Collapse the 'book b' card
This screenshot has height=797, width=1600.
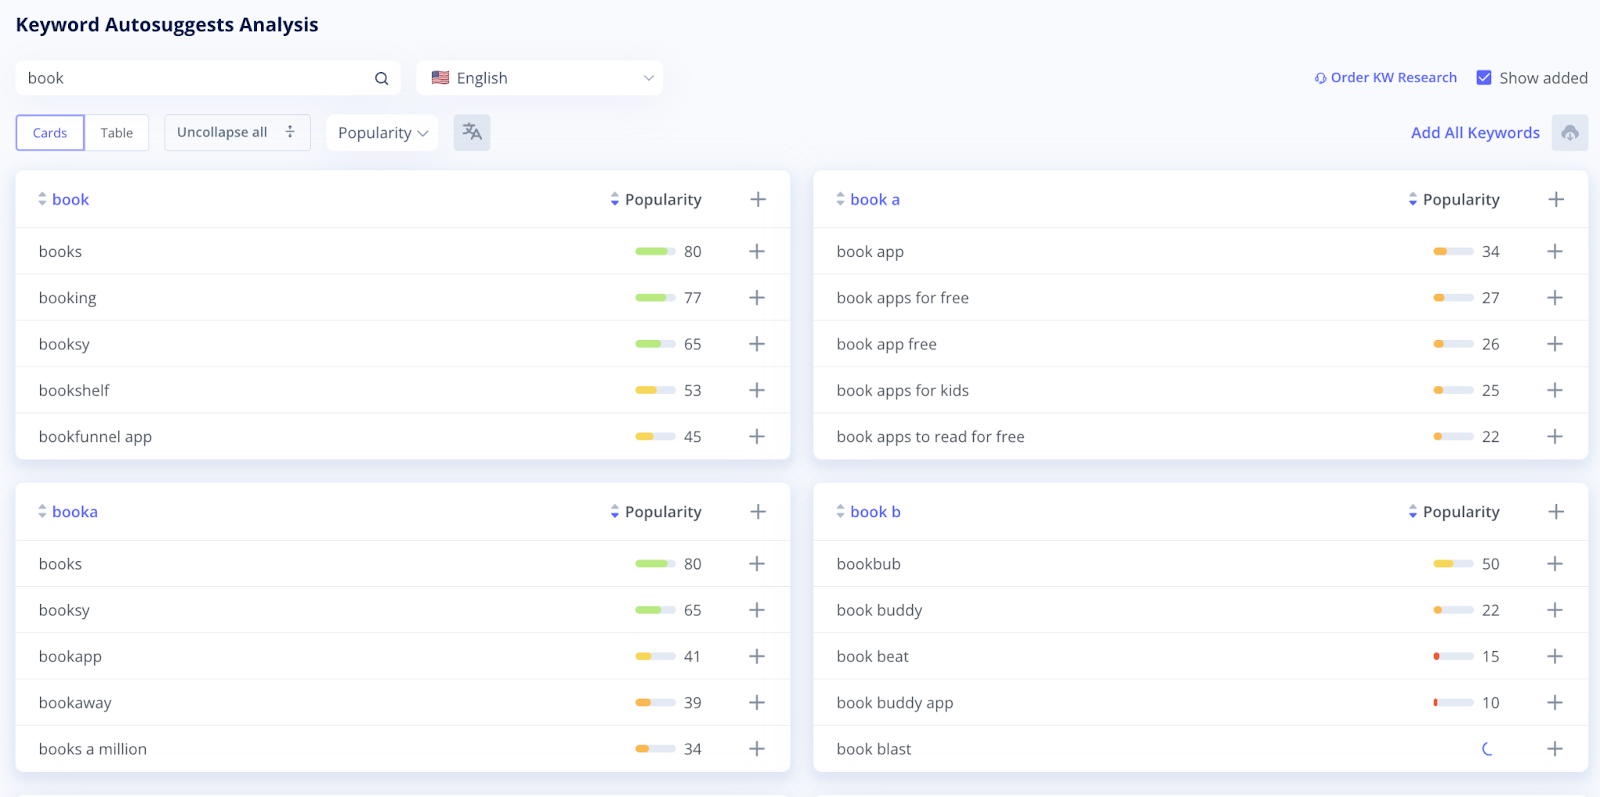click(840, 512)
